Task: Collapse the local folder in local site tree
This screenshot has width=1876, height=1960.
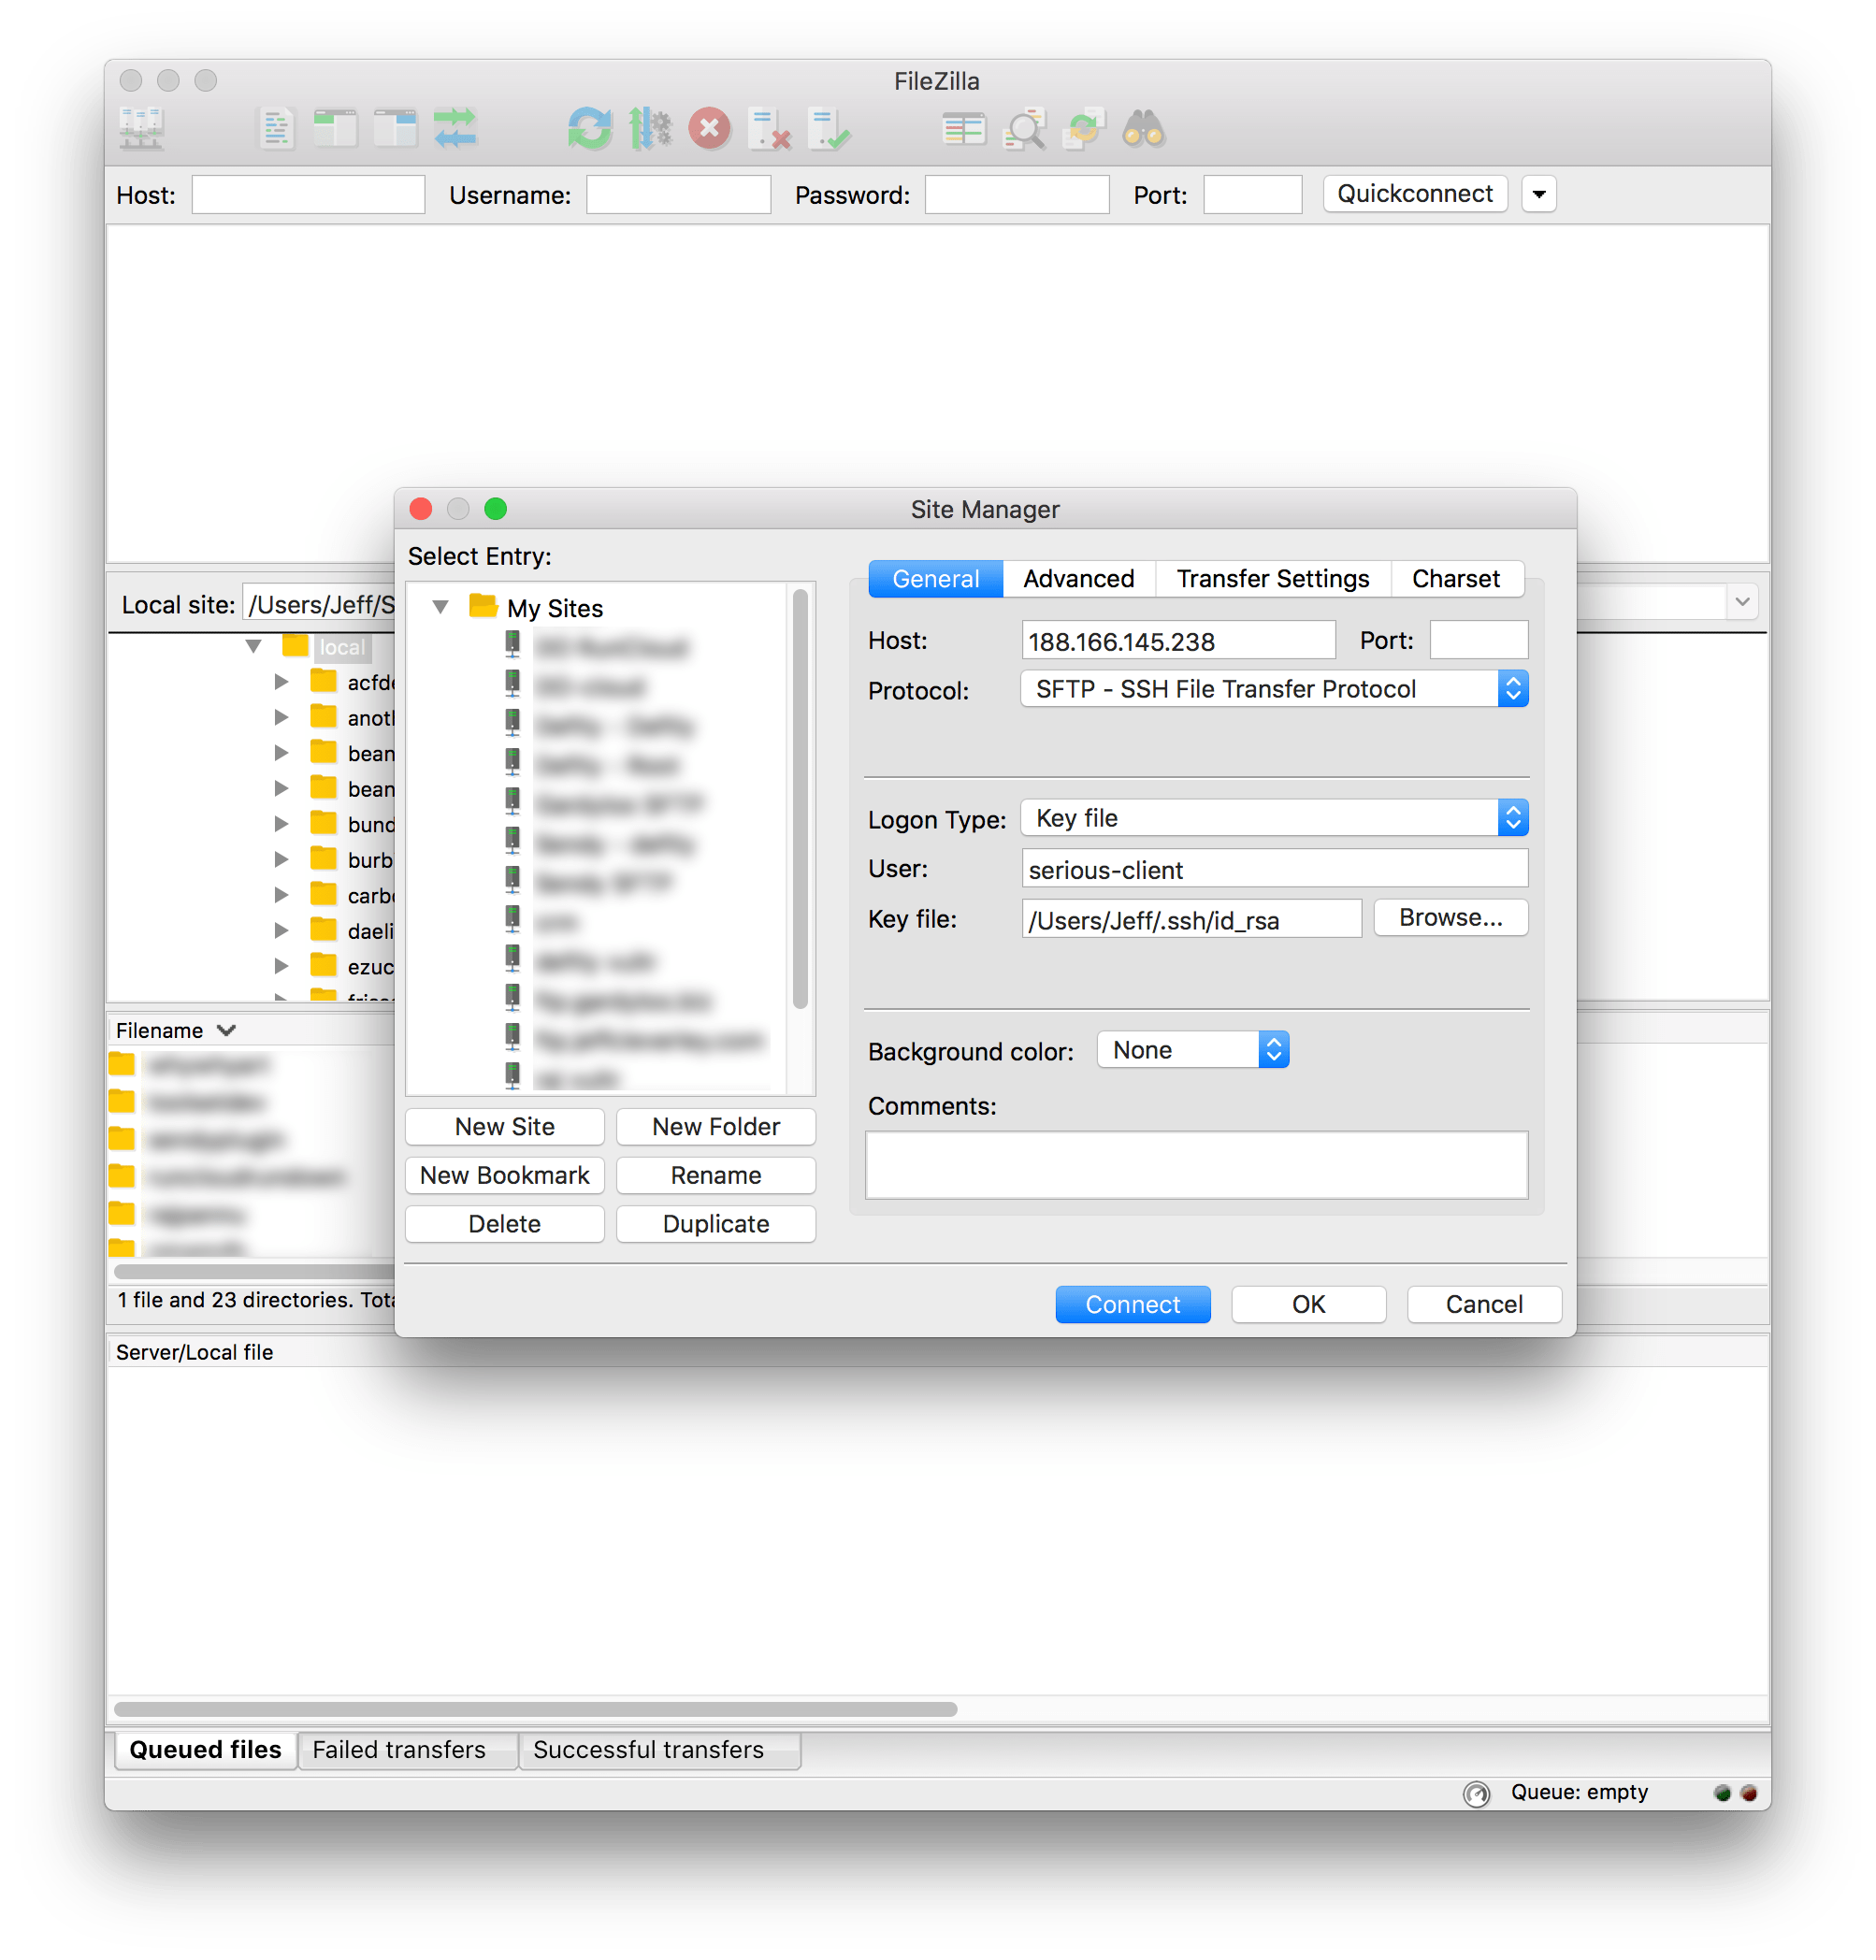Action: coord(254,647)
